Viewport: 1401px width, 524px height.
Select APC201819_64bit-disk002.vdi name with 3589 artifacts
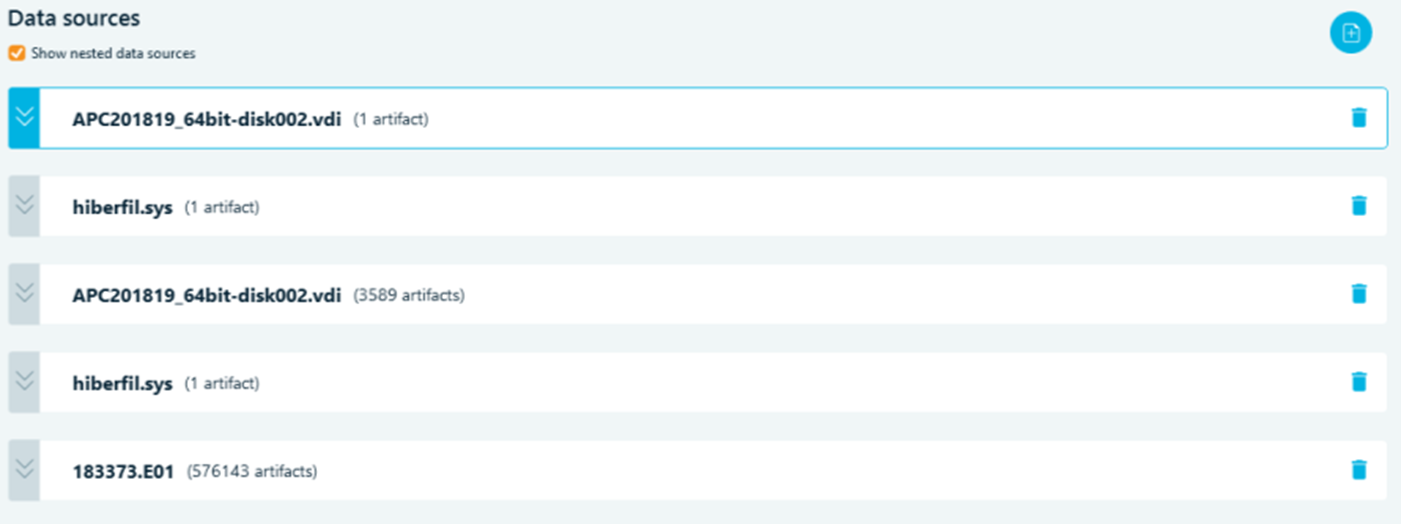(207, 295)
